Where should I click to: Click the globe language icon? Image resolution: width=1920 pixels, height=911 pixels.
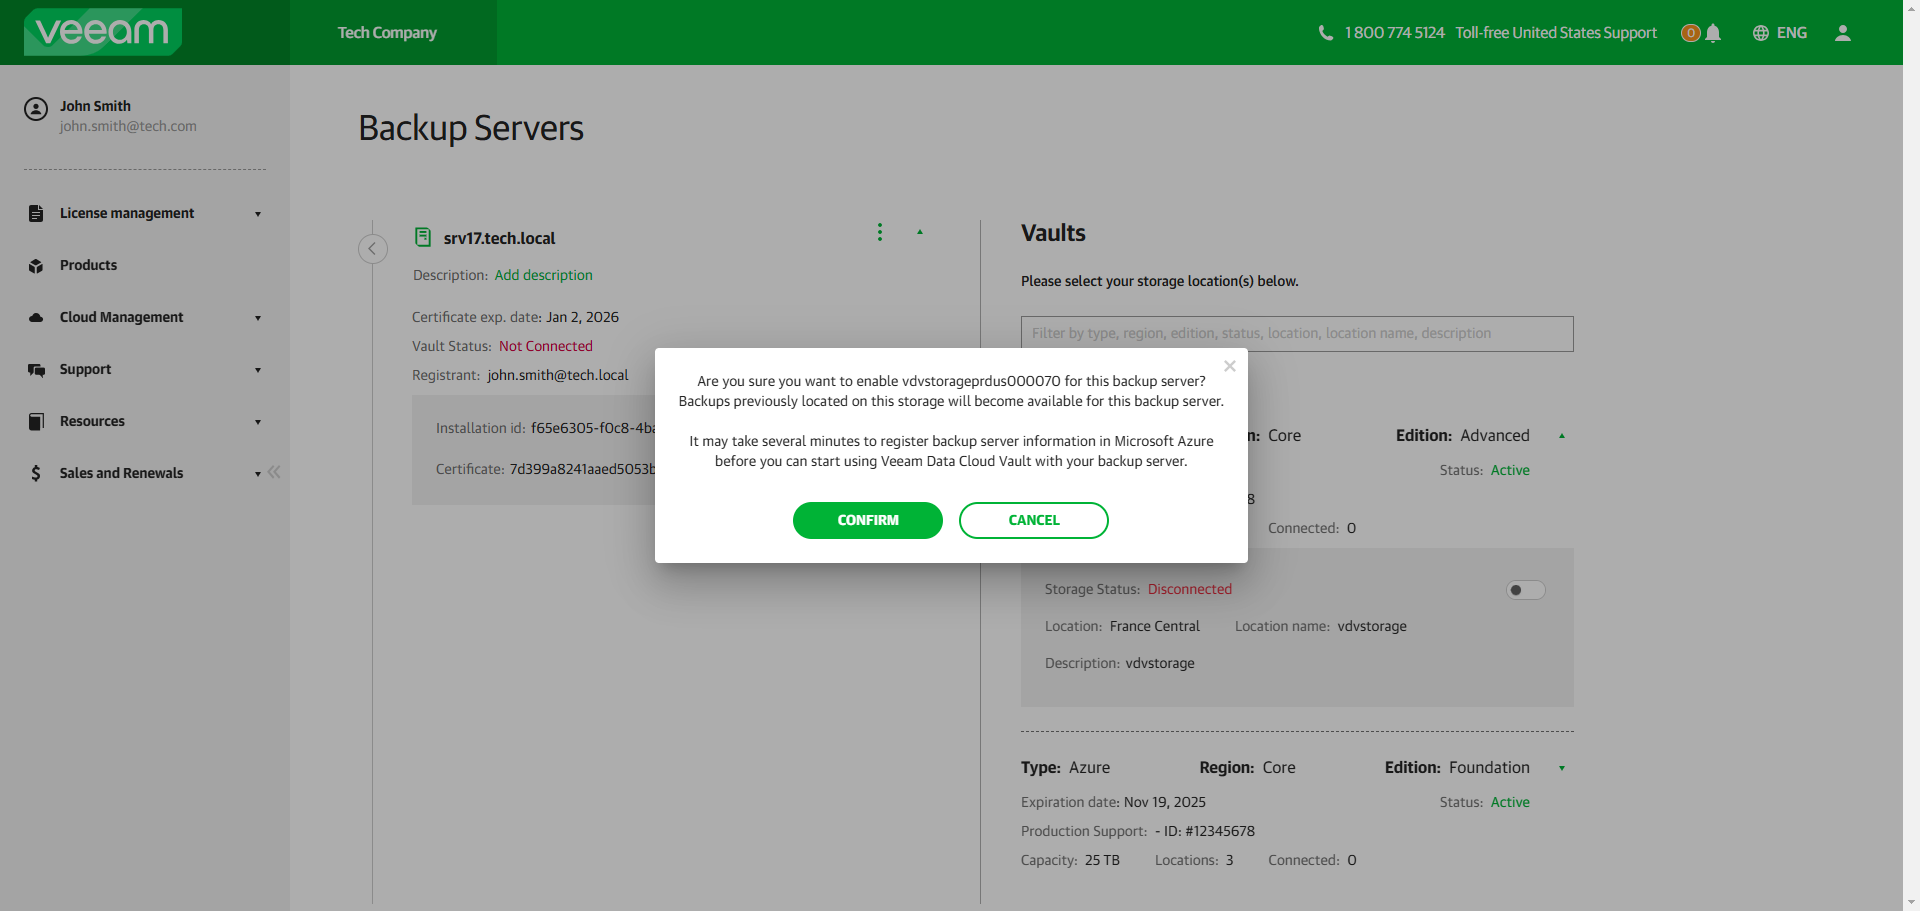click(x=1761, y=33)
